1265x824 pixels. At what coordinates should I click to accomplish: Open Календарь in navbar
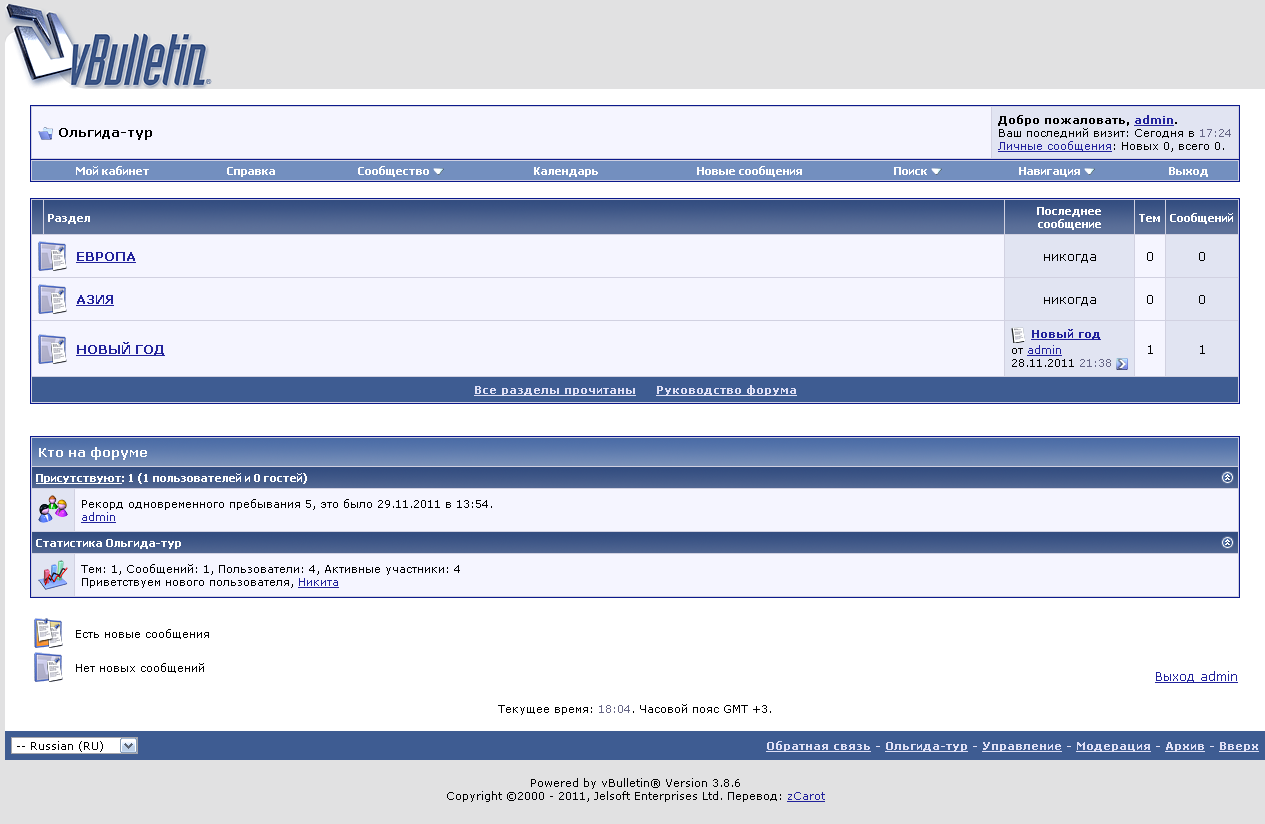565,171
